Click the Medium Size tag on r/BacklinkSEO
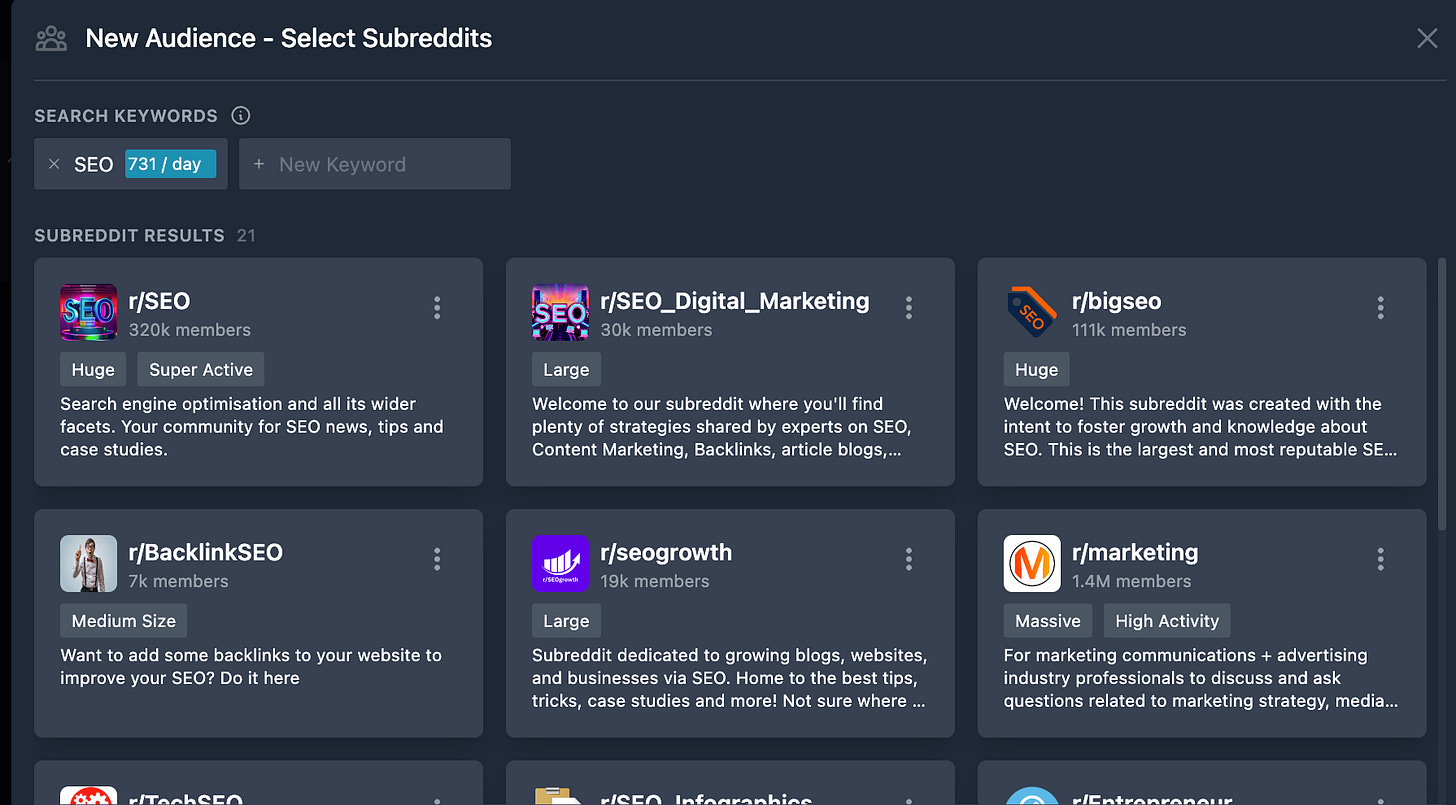 [x=123, y=620]
